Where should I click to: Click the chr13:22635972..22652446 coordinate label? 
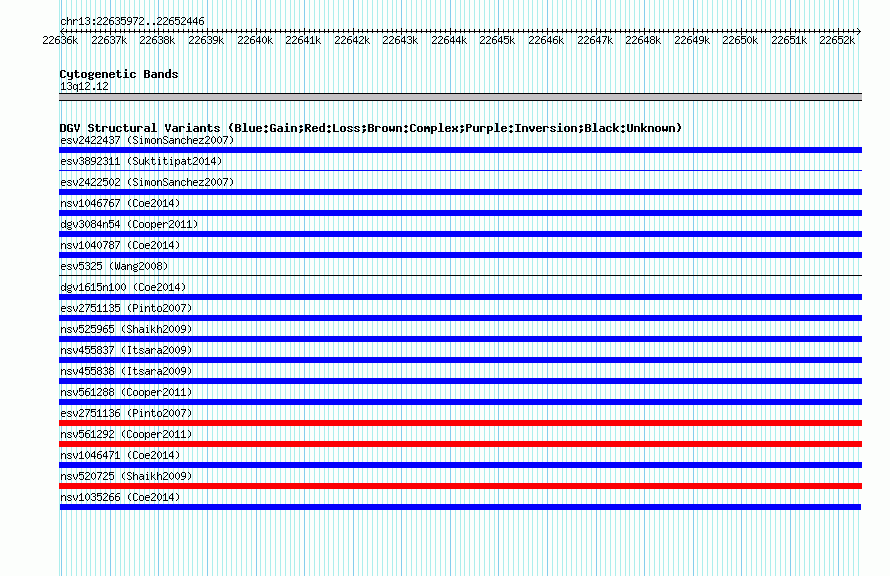click(x=132, y=21)
